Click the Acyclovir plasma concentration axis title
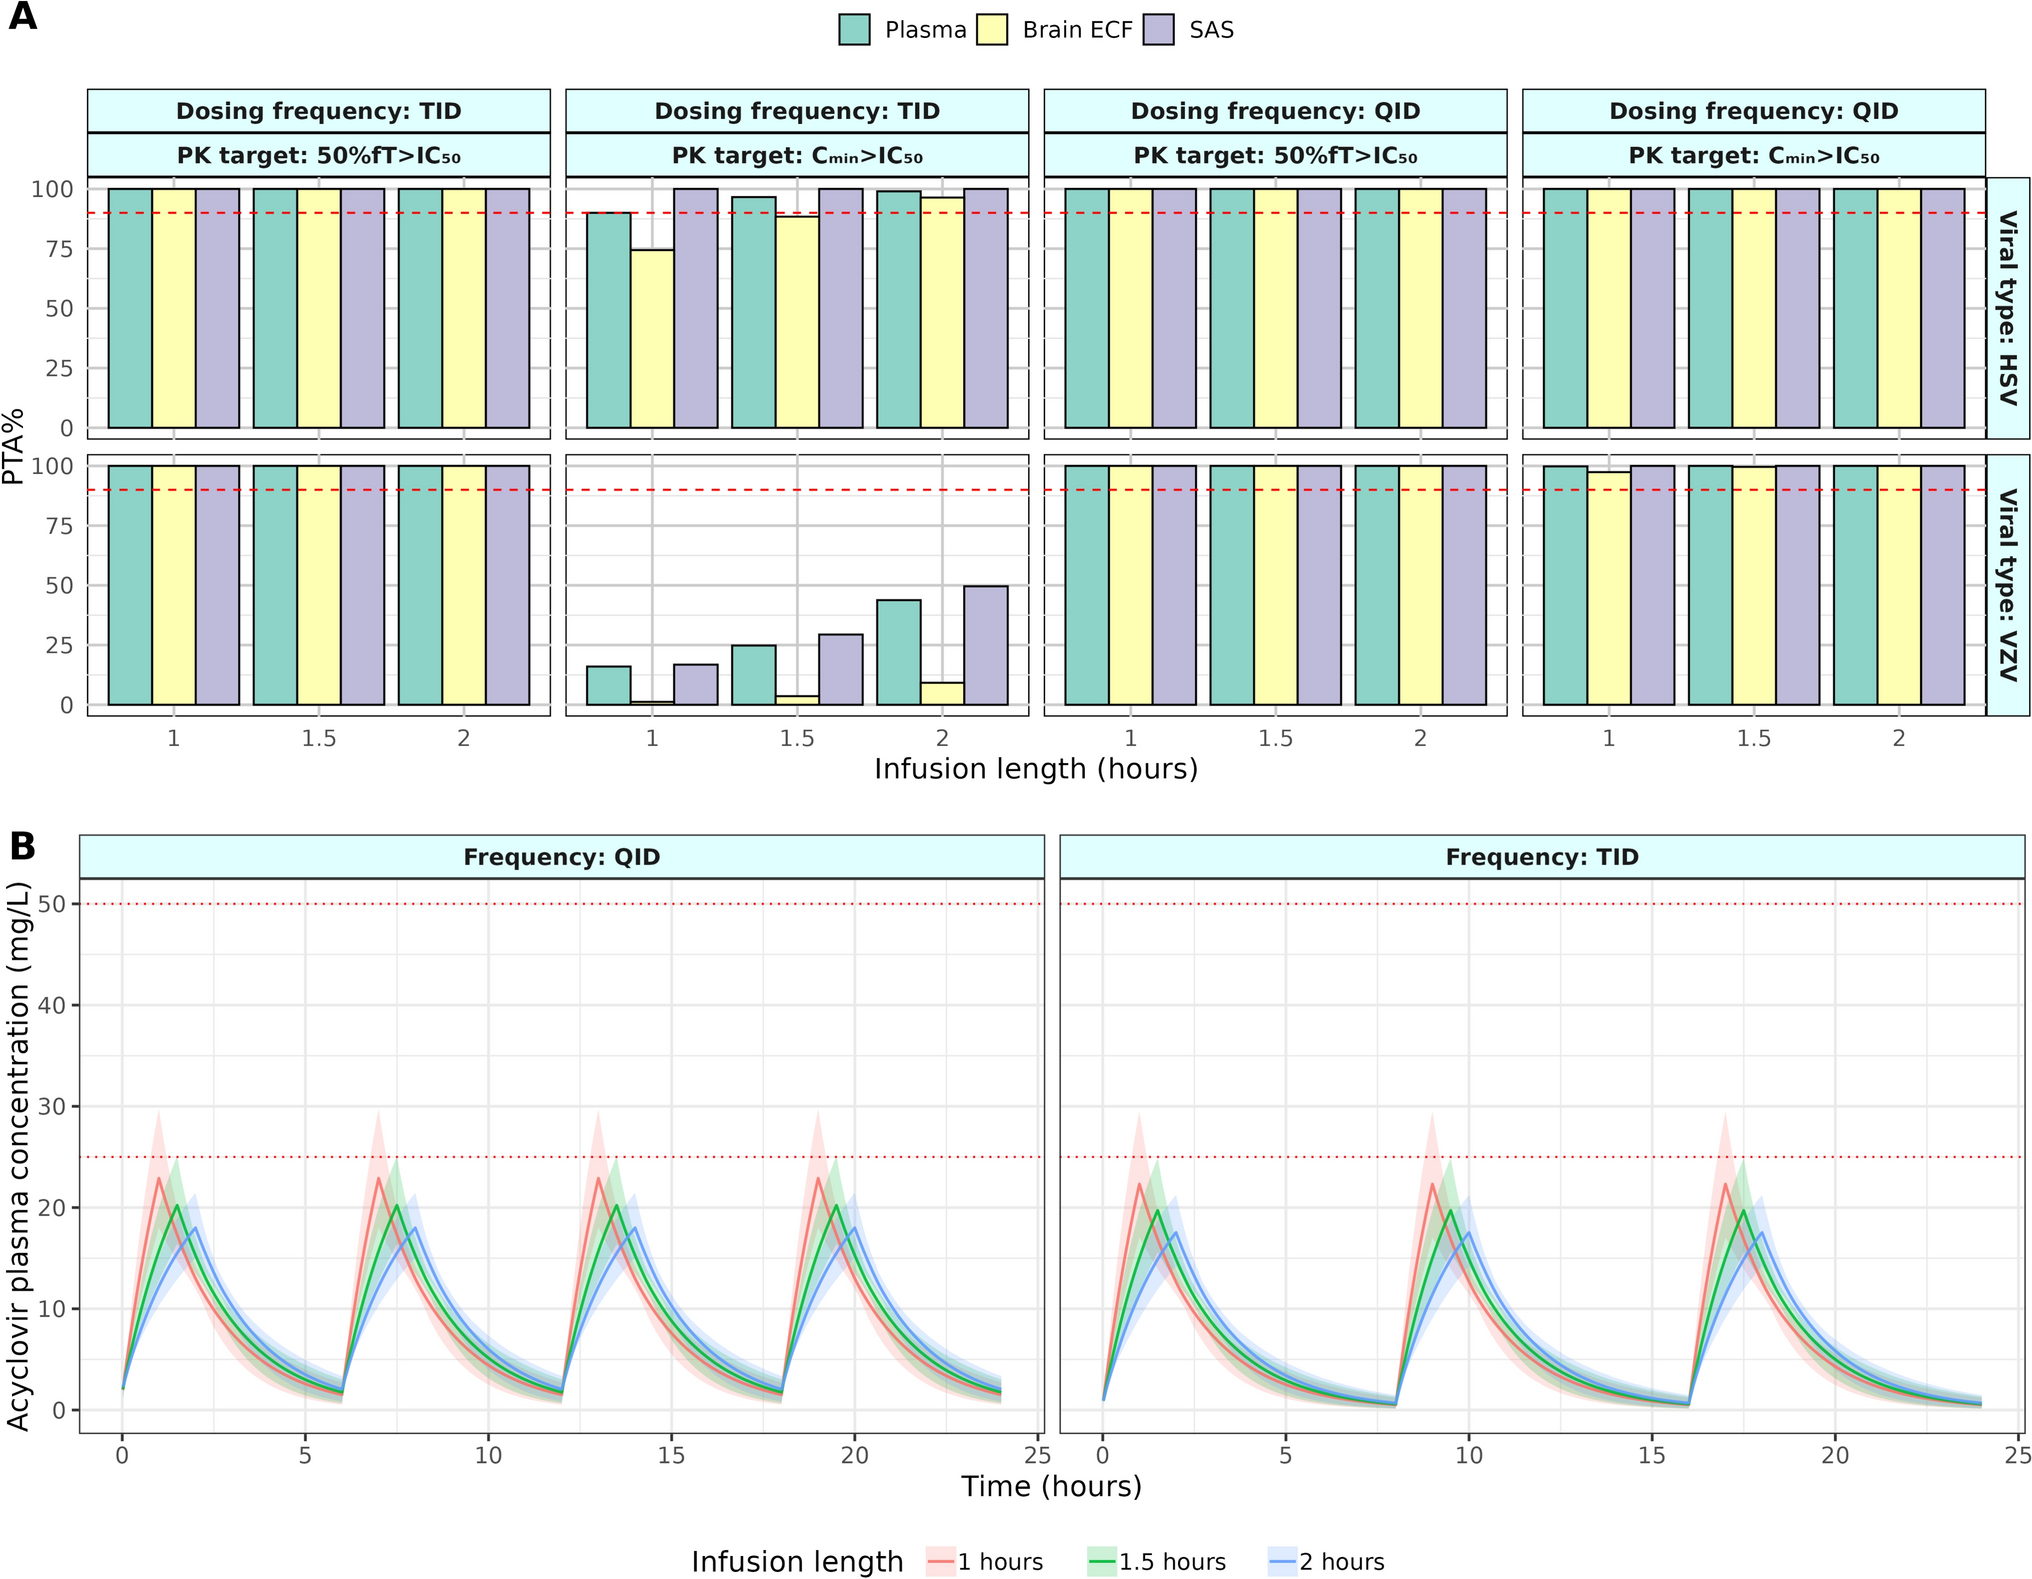 tap(18, 1155)
